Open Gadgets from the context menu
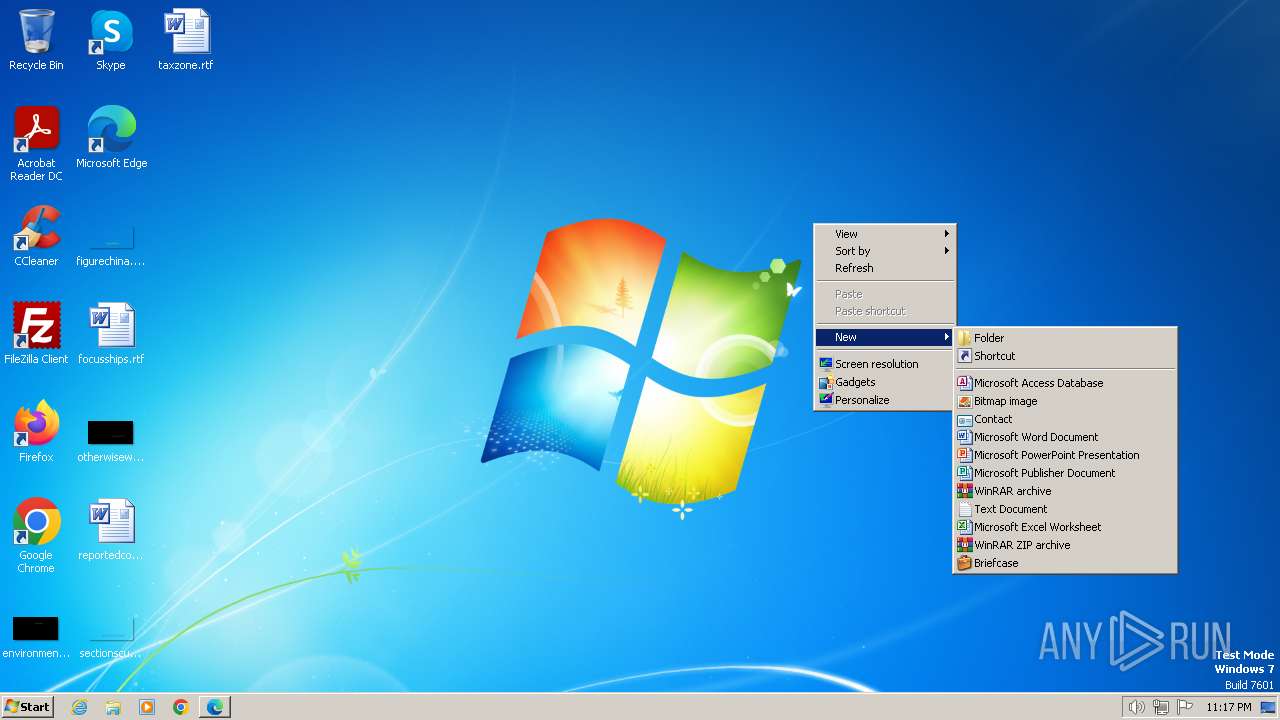This screenshot has width=1280, height=720. click(885, 382)
